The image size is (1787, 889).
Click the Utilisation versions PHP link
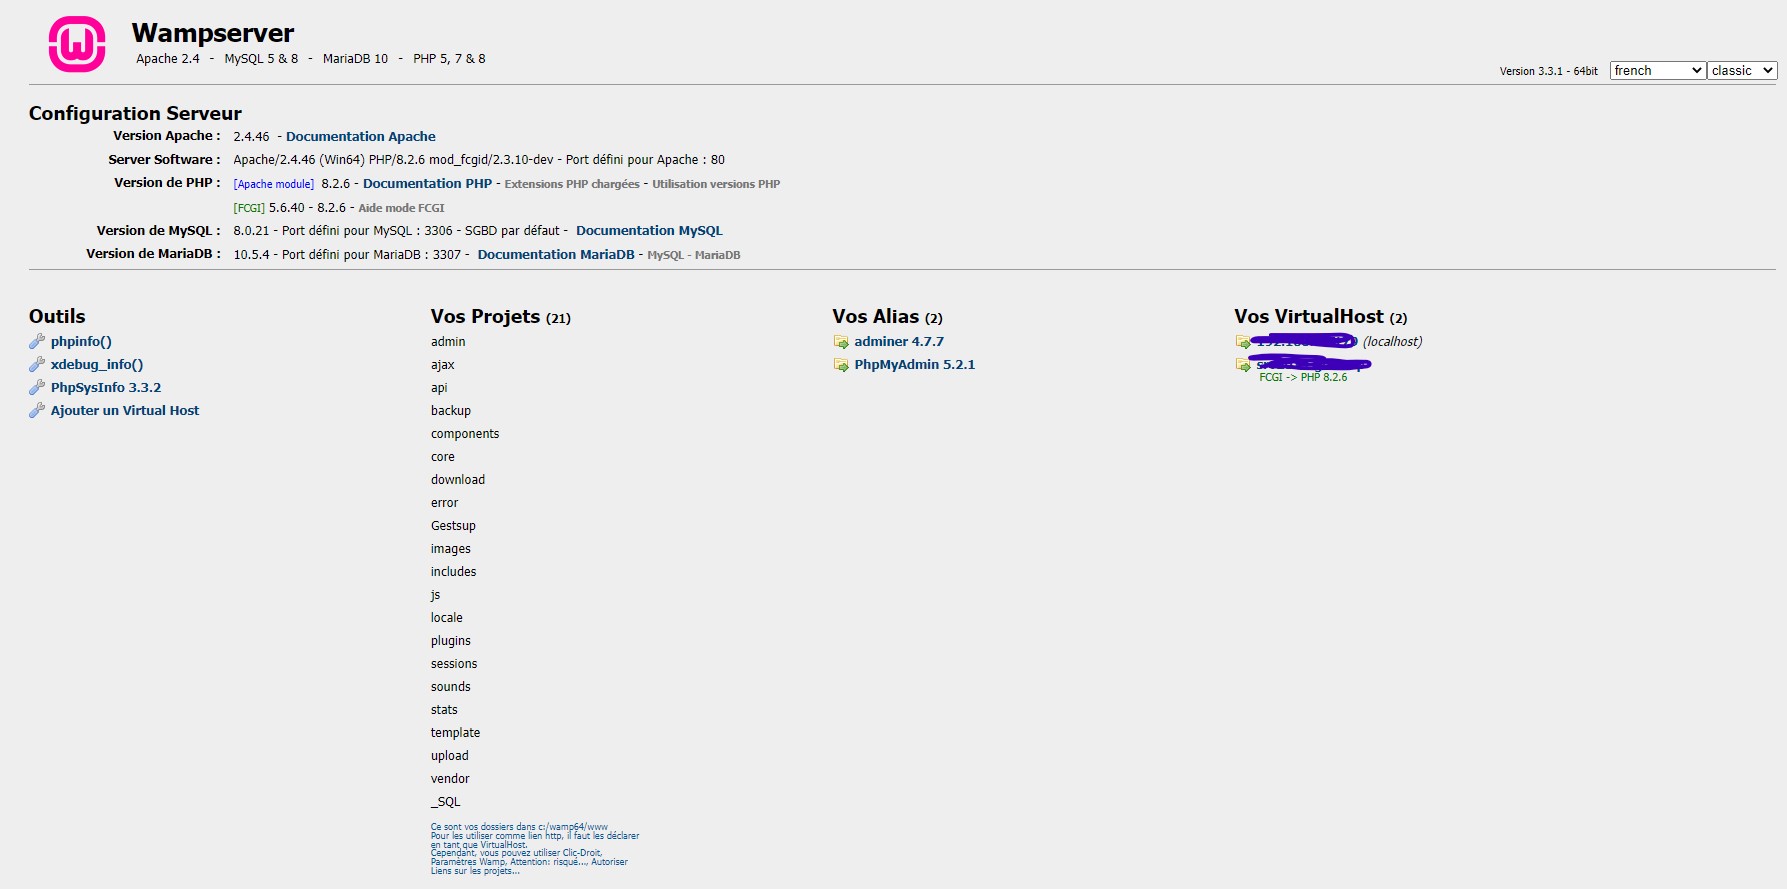tap(716, 184)
